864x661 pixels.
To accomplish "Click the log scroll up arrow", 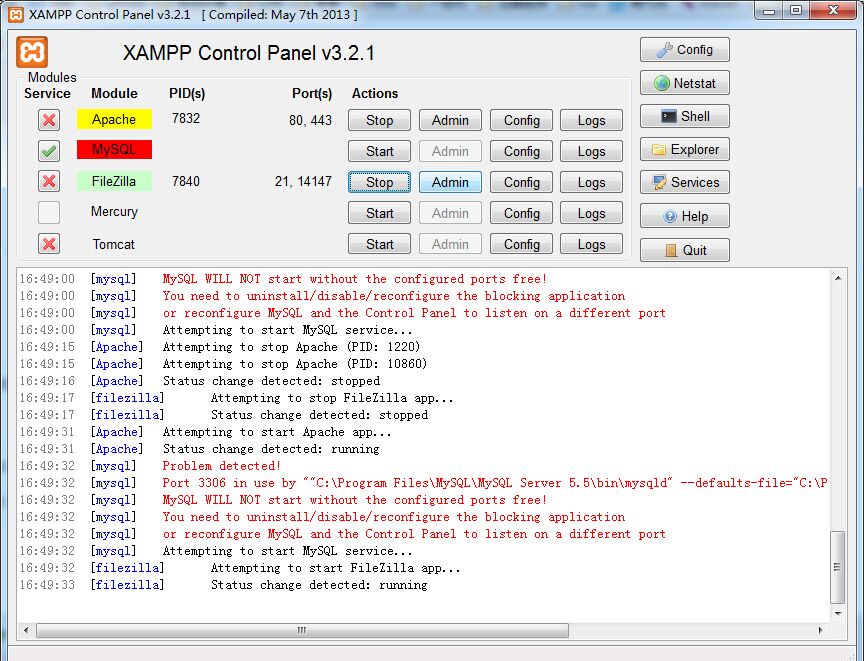I will pos(838,278).
